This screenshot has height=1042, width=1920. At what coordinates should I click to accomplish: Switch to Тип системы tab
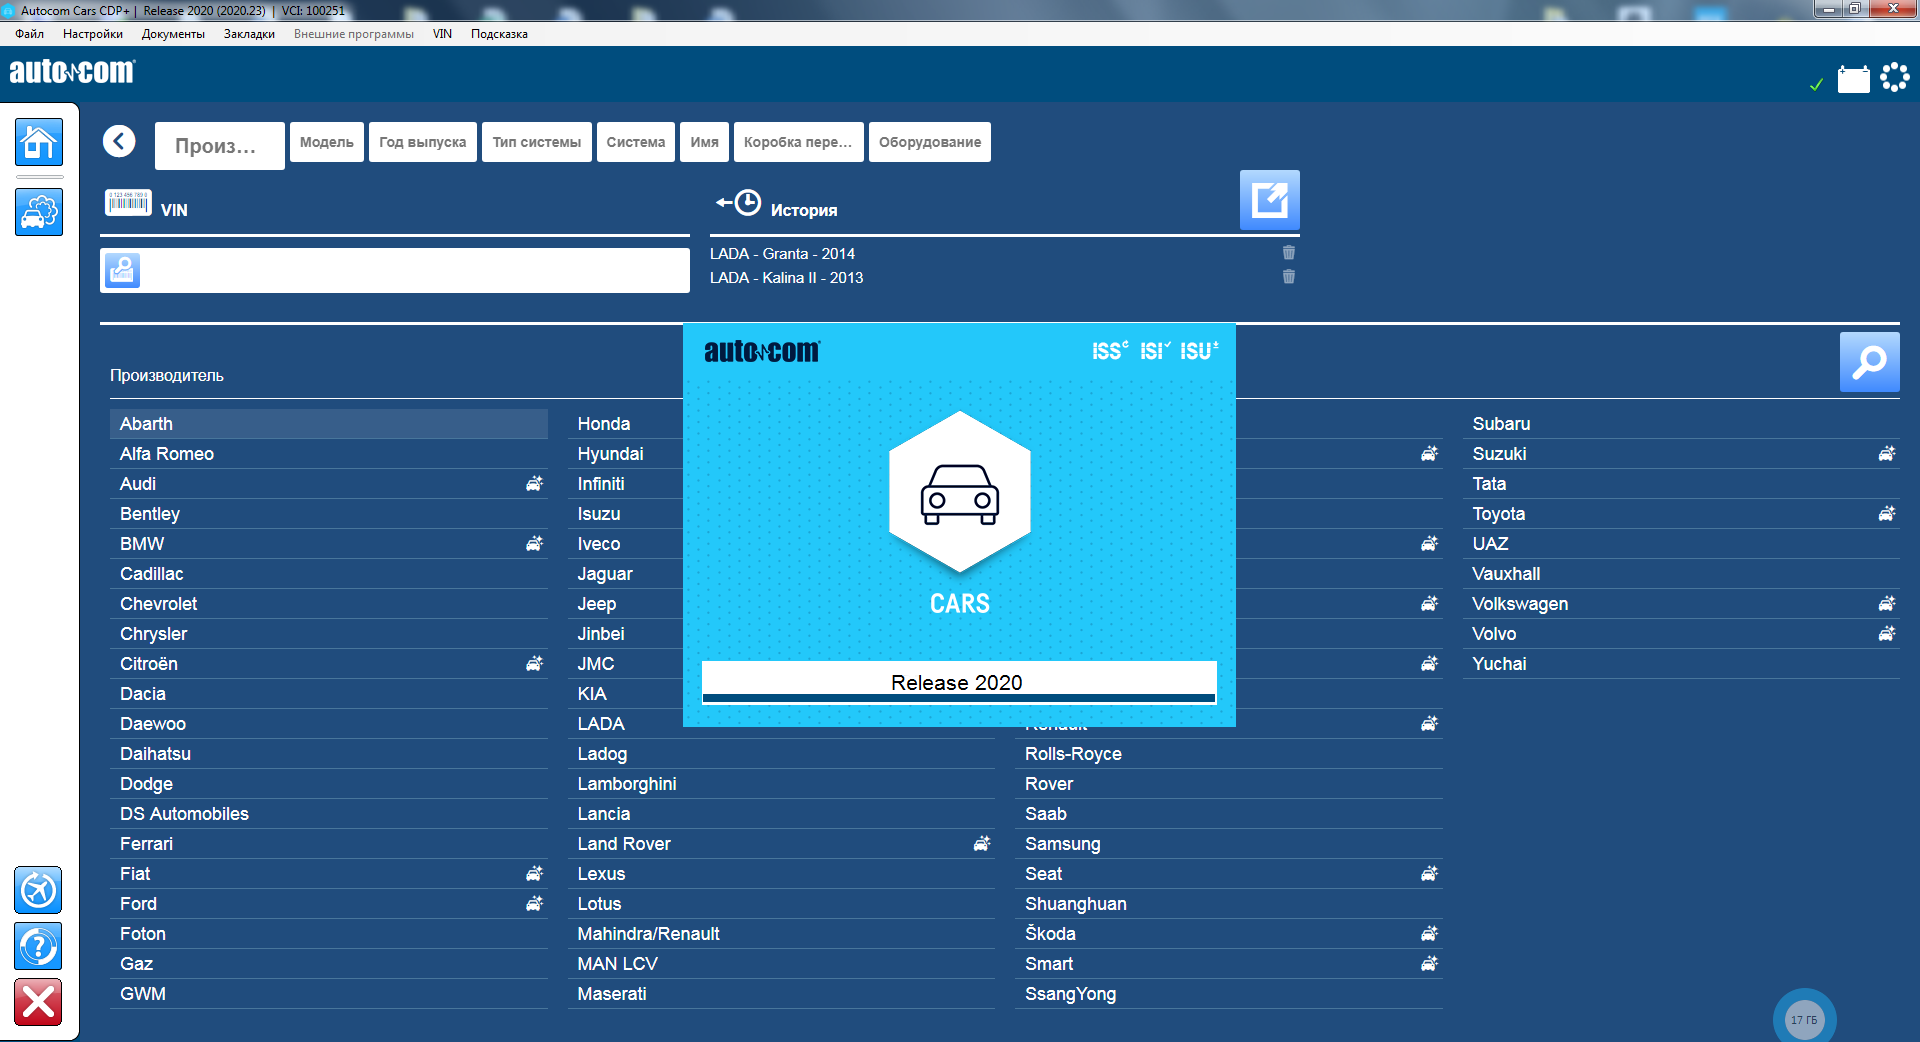pos(536,142)
